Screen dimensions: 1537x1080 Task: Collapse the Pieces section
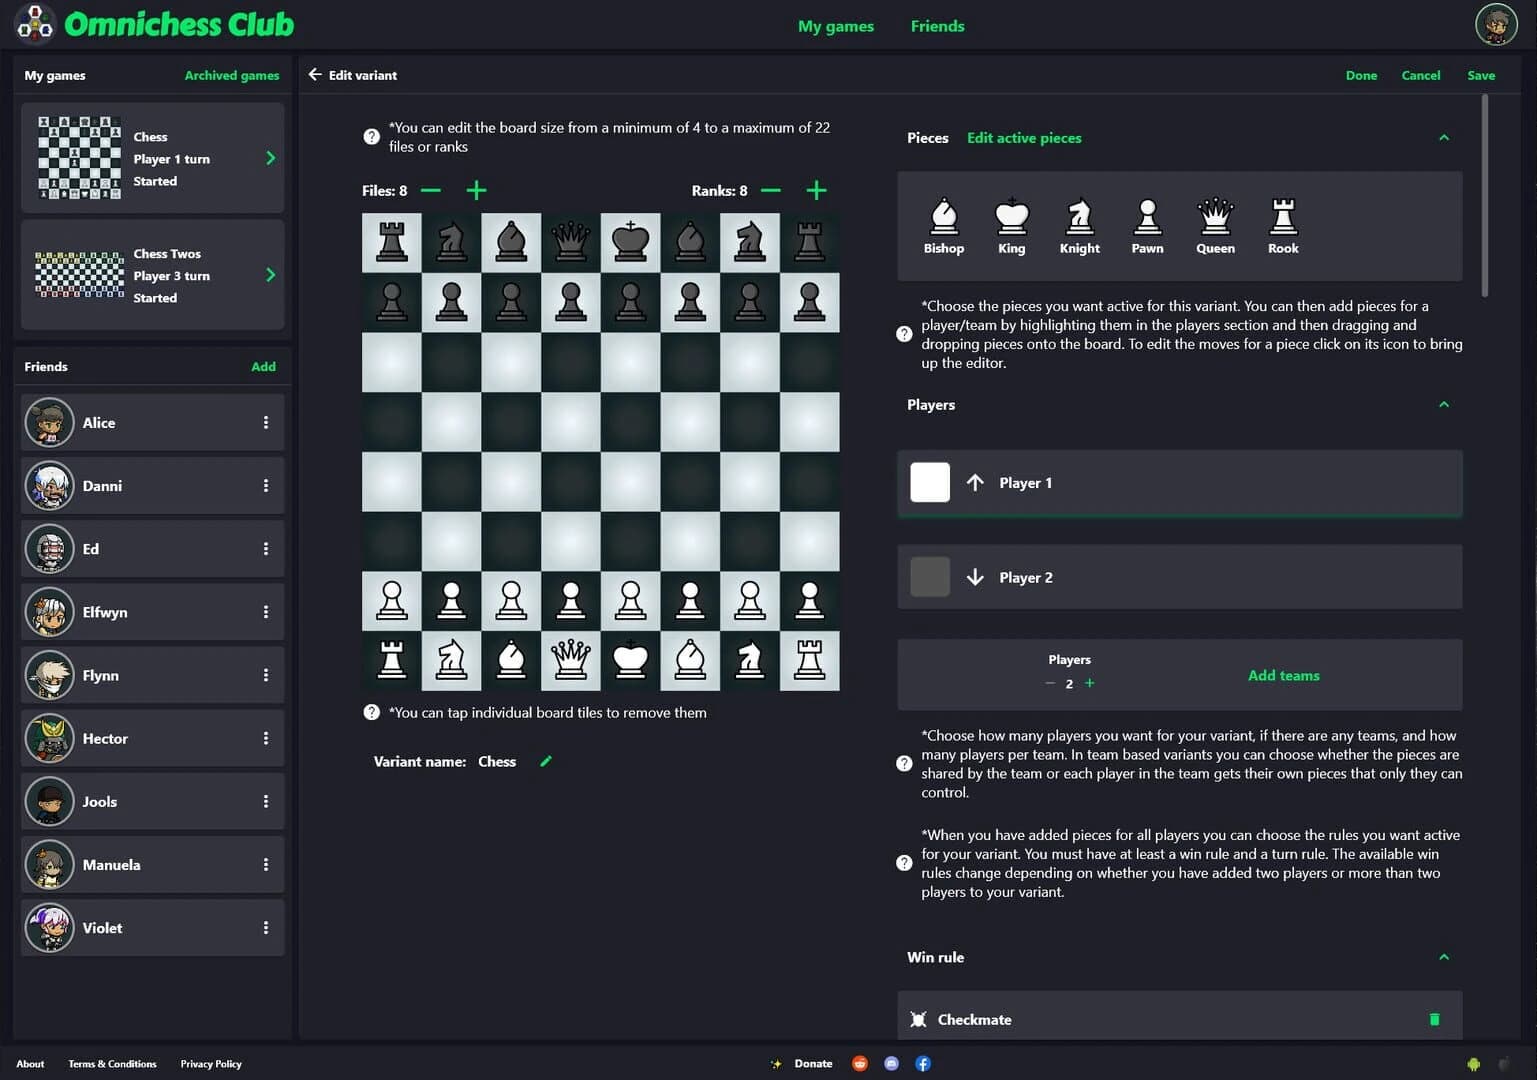(1444, 138)
